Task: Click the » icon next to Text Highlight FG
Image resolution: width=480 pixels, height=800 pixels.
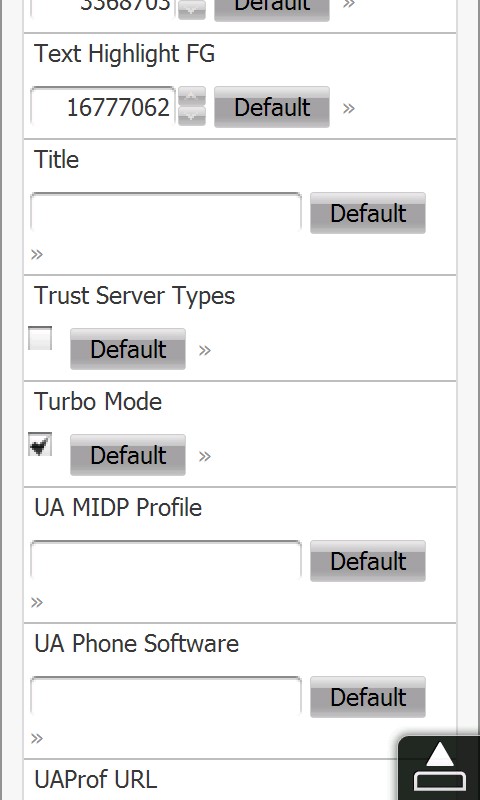Action: [348, 108]
